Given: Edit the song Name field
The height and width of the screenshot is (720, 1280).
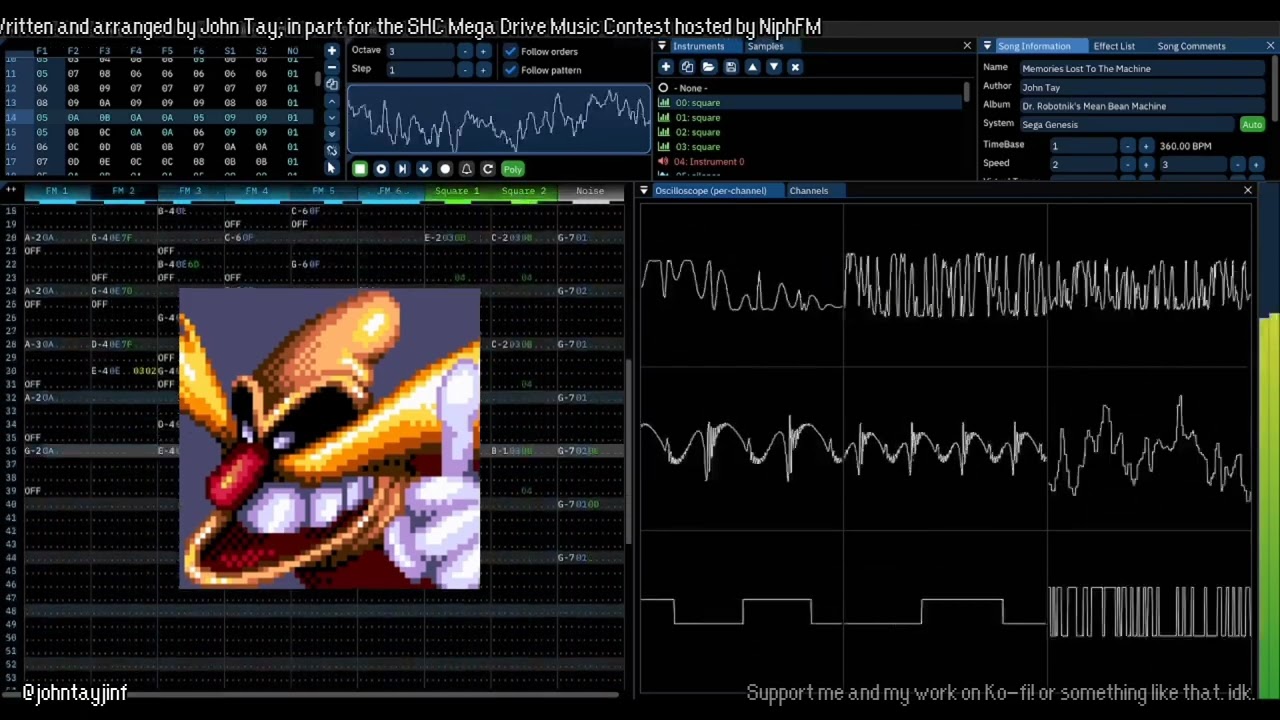Looking at the screenshot, I should pyautogui.click(x=1141, y=69).
